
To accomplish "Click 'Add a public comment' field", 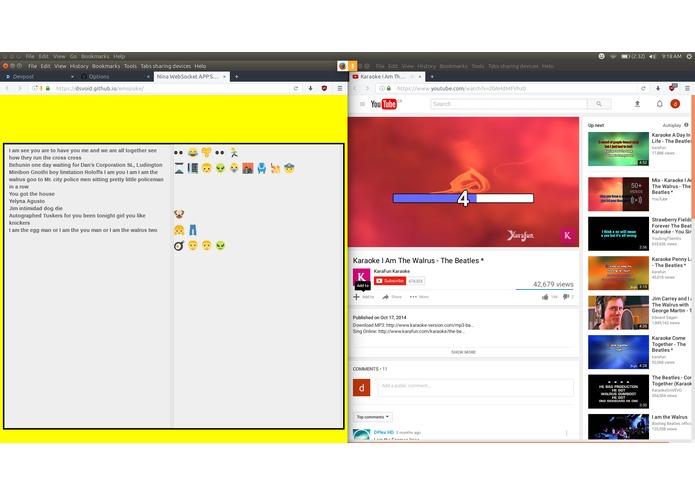I will (475, 387).
